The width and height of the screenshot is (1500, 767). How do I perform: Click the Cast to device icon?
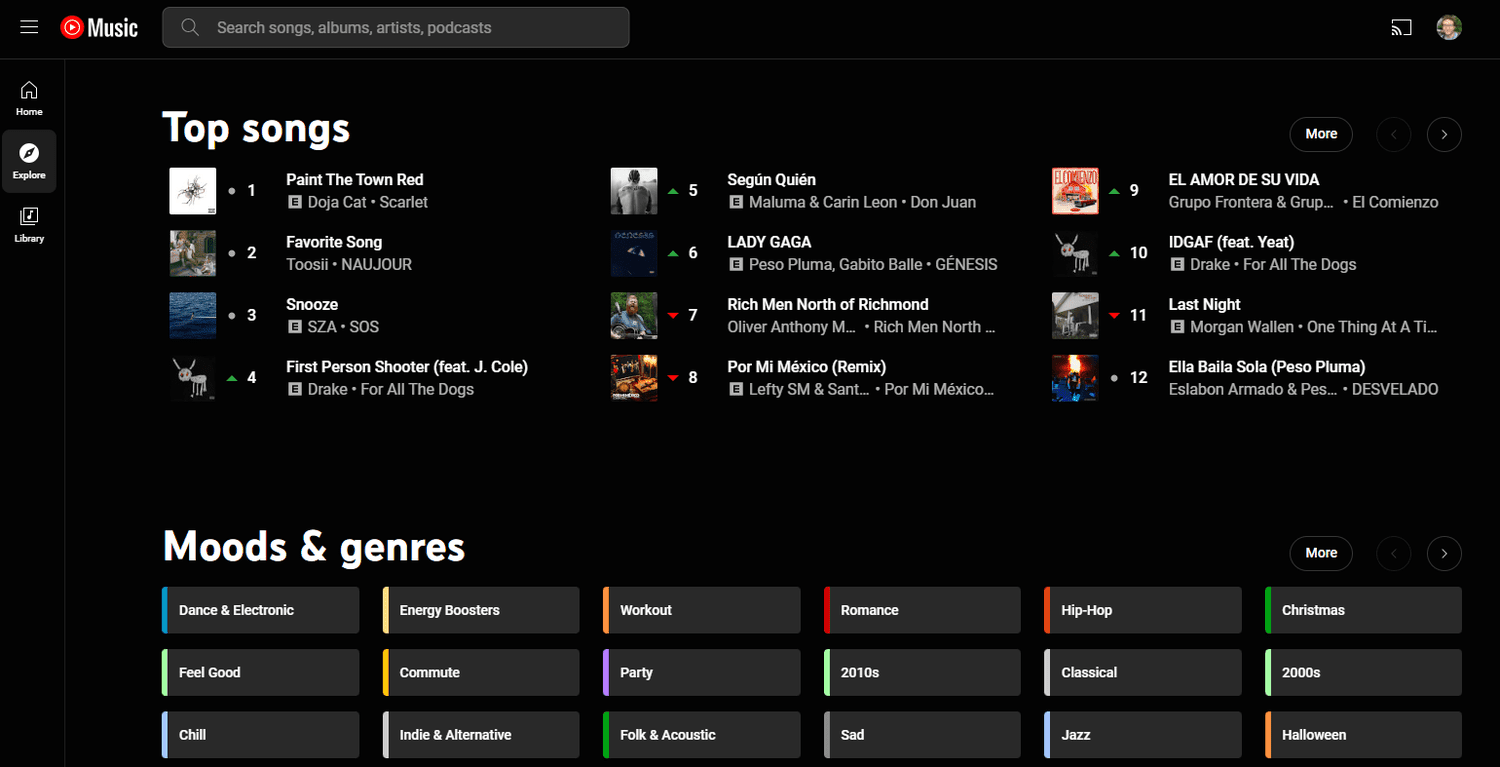(x=1401, y=28)
